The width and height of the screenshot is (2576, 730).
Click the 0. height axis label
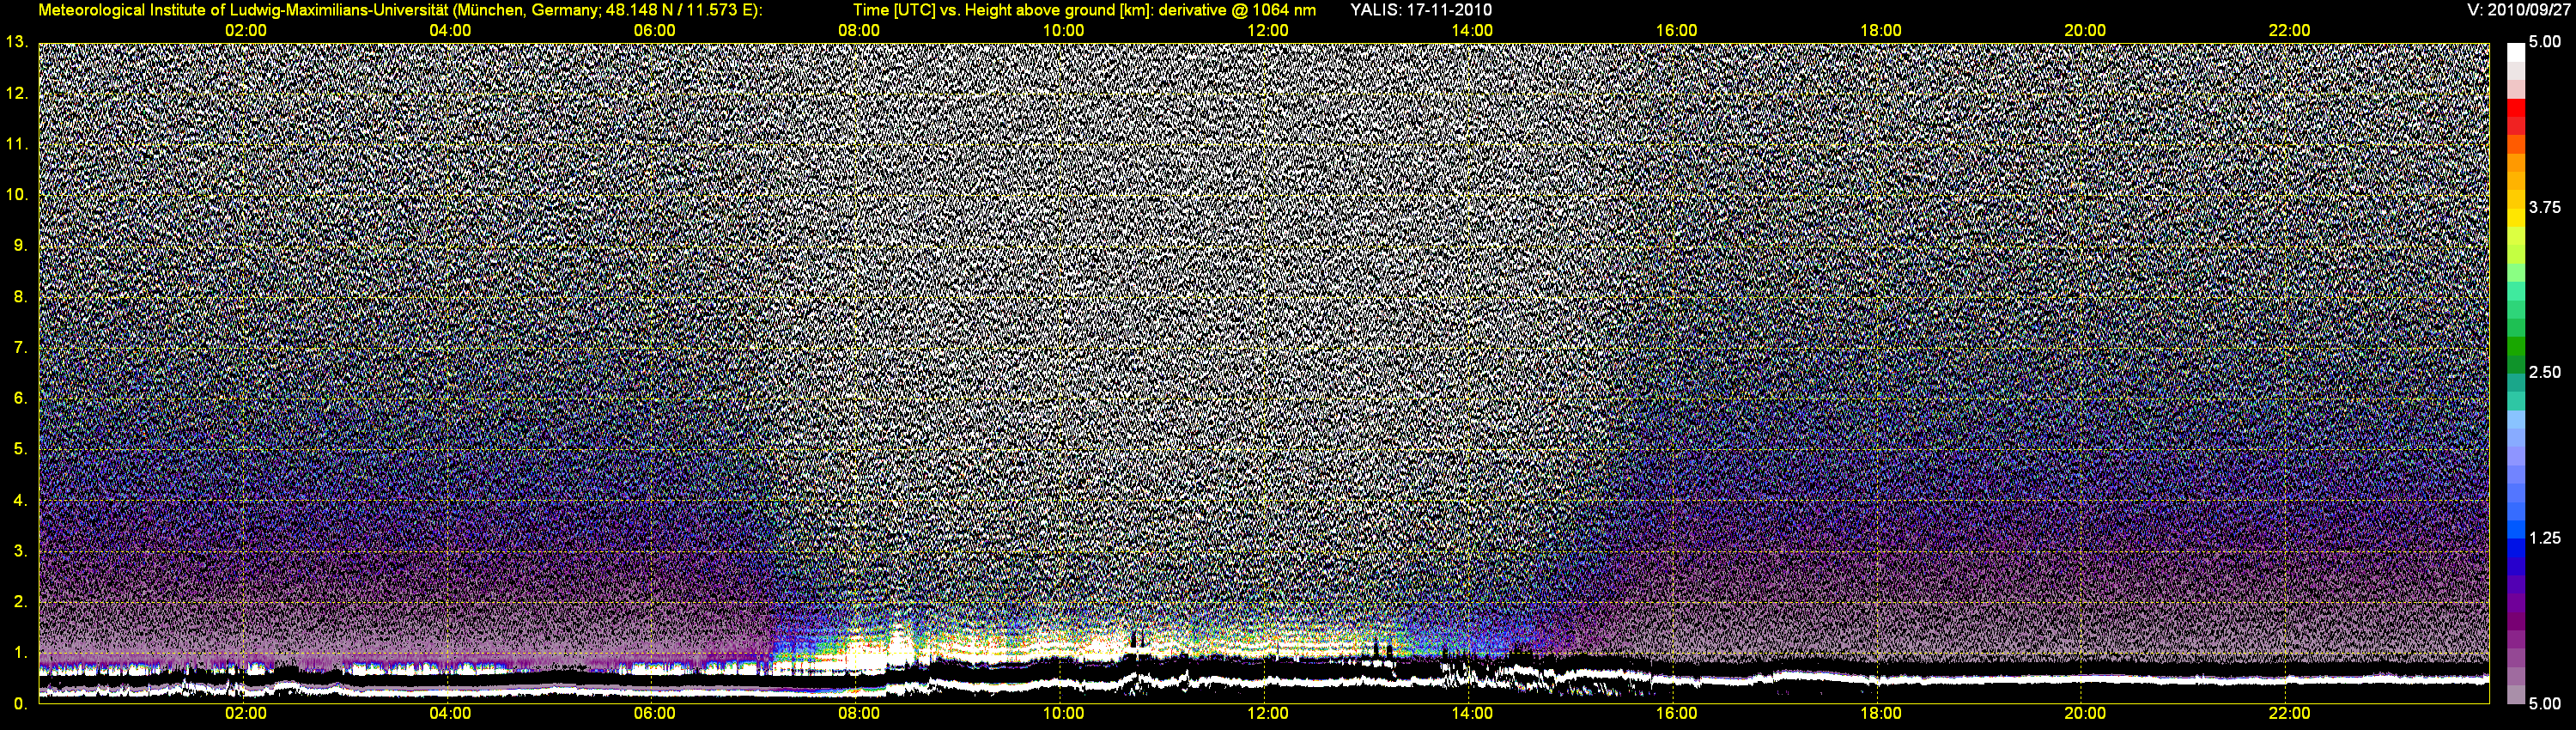pos(21,703)
